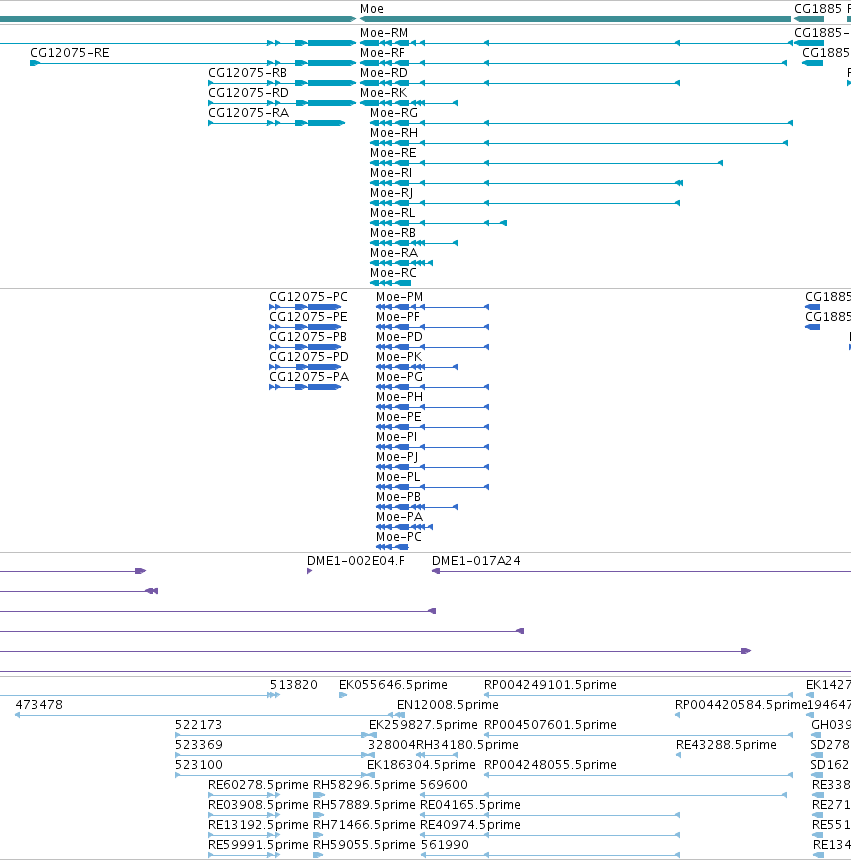Select the RE13192.5prime EST label
The height and width of the screenshot is (860, 851).
[258, 825]
